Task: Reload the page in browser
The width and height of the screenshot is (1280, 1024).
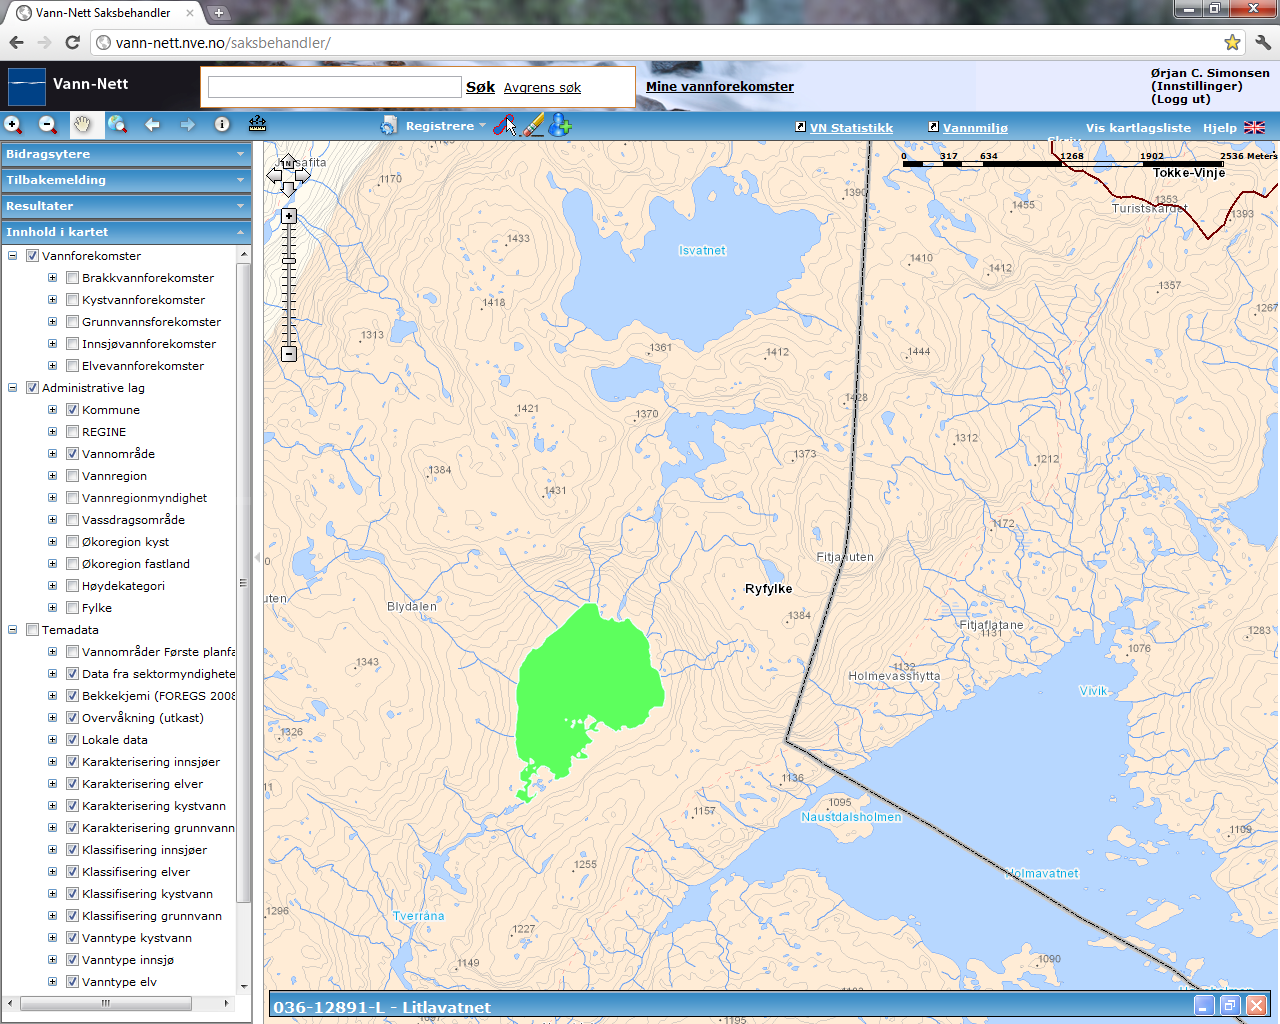Action: click(72, 42)
